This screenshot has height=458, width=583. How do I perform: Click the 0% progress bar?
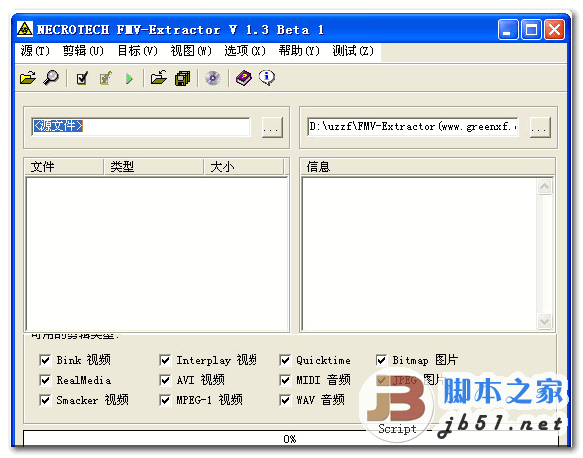click(x=291, y=439)
